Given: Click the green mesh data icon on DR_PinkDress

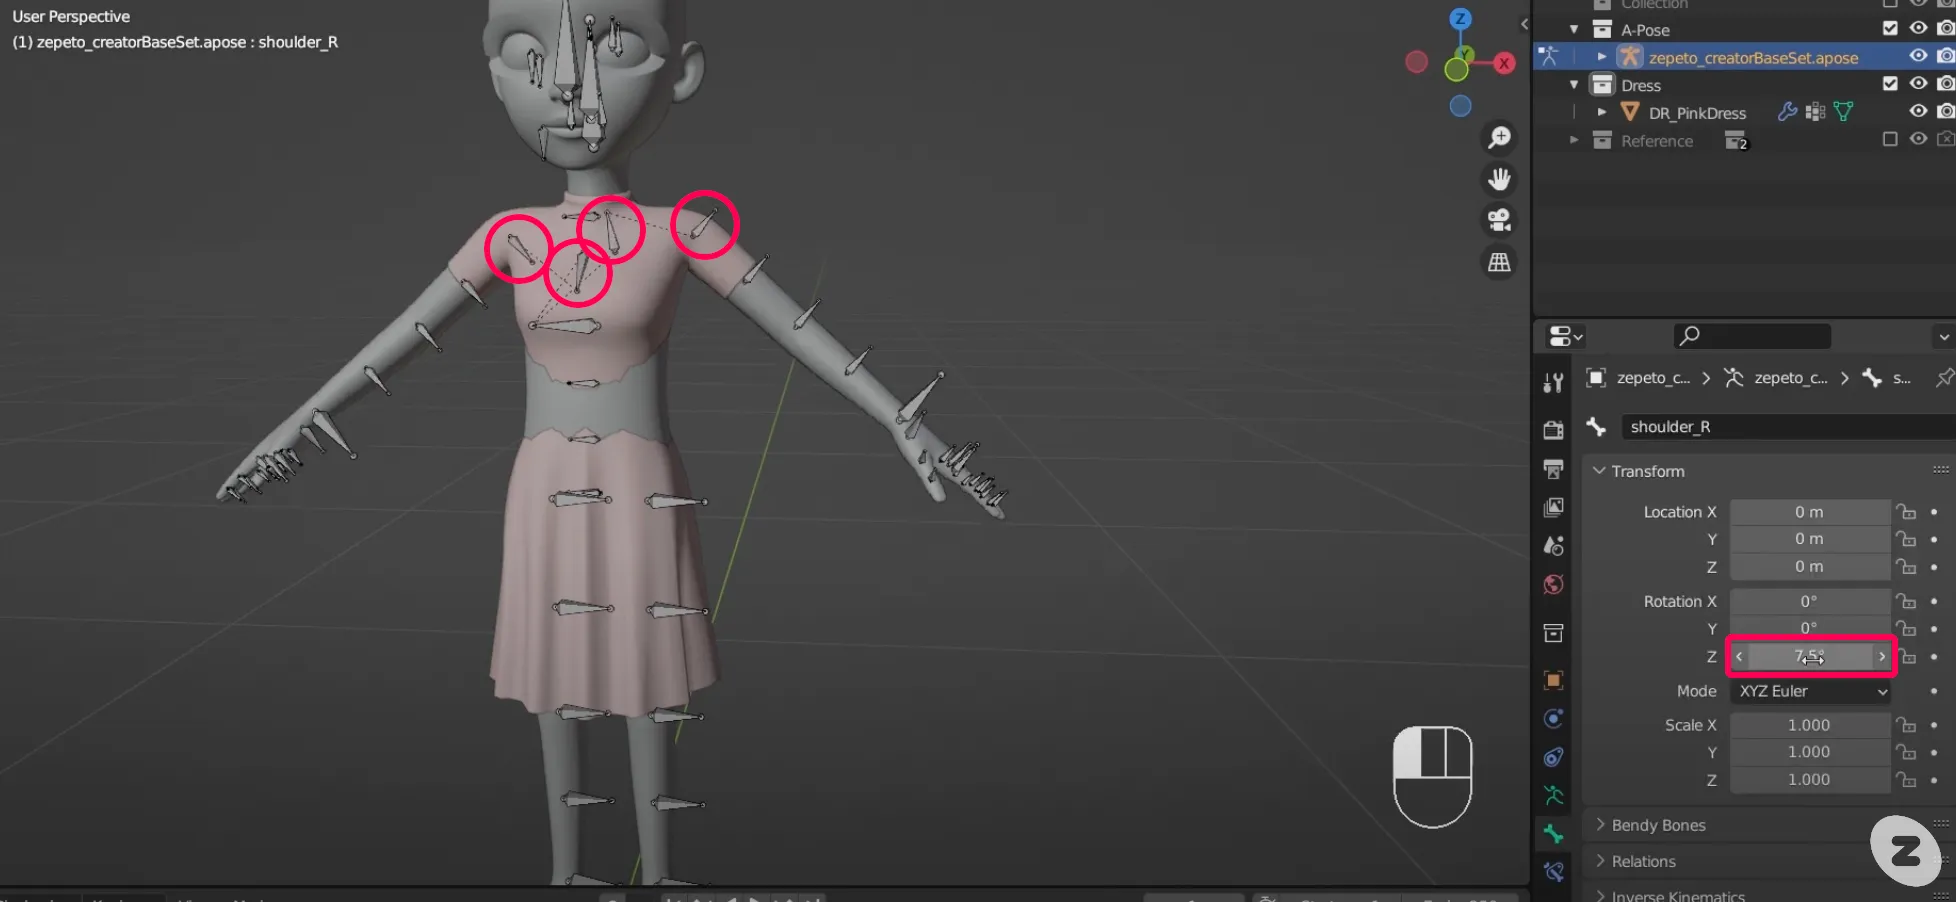Looking at the screenshot, I should 1843,112.
